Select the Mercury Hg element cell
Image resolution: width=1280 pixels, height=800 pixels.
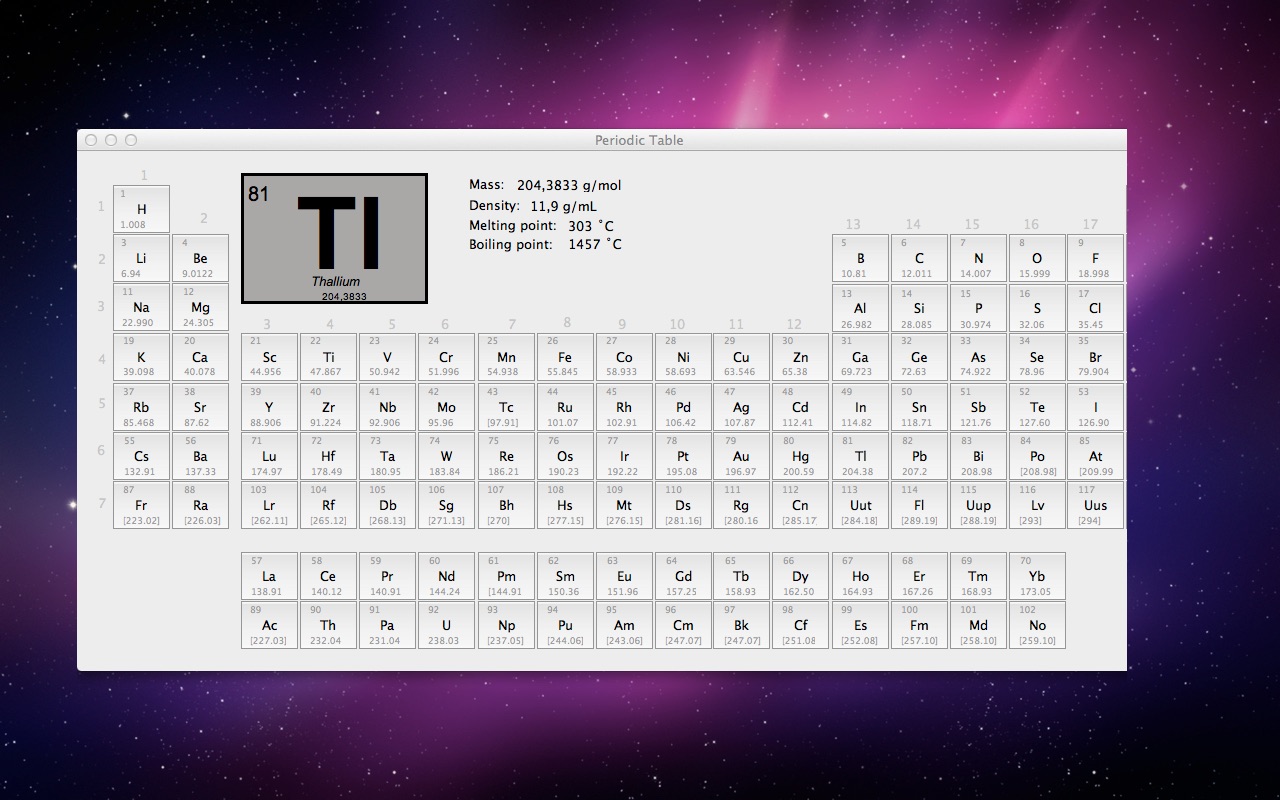800,456
